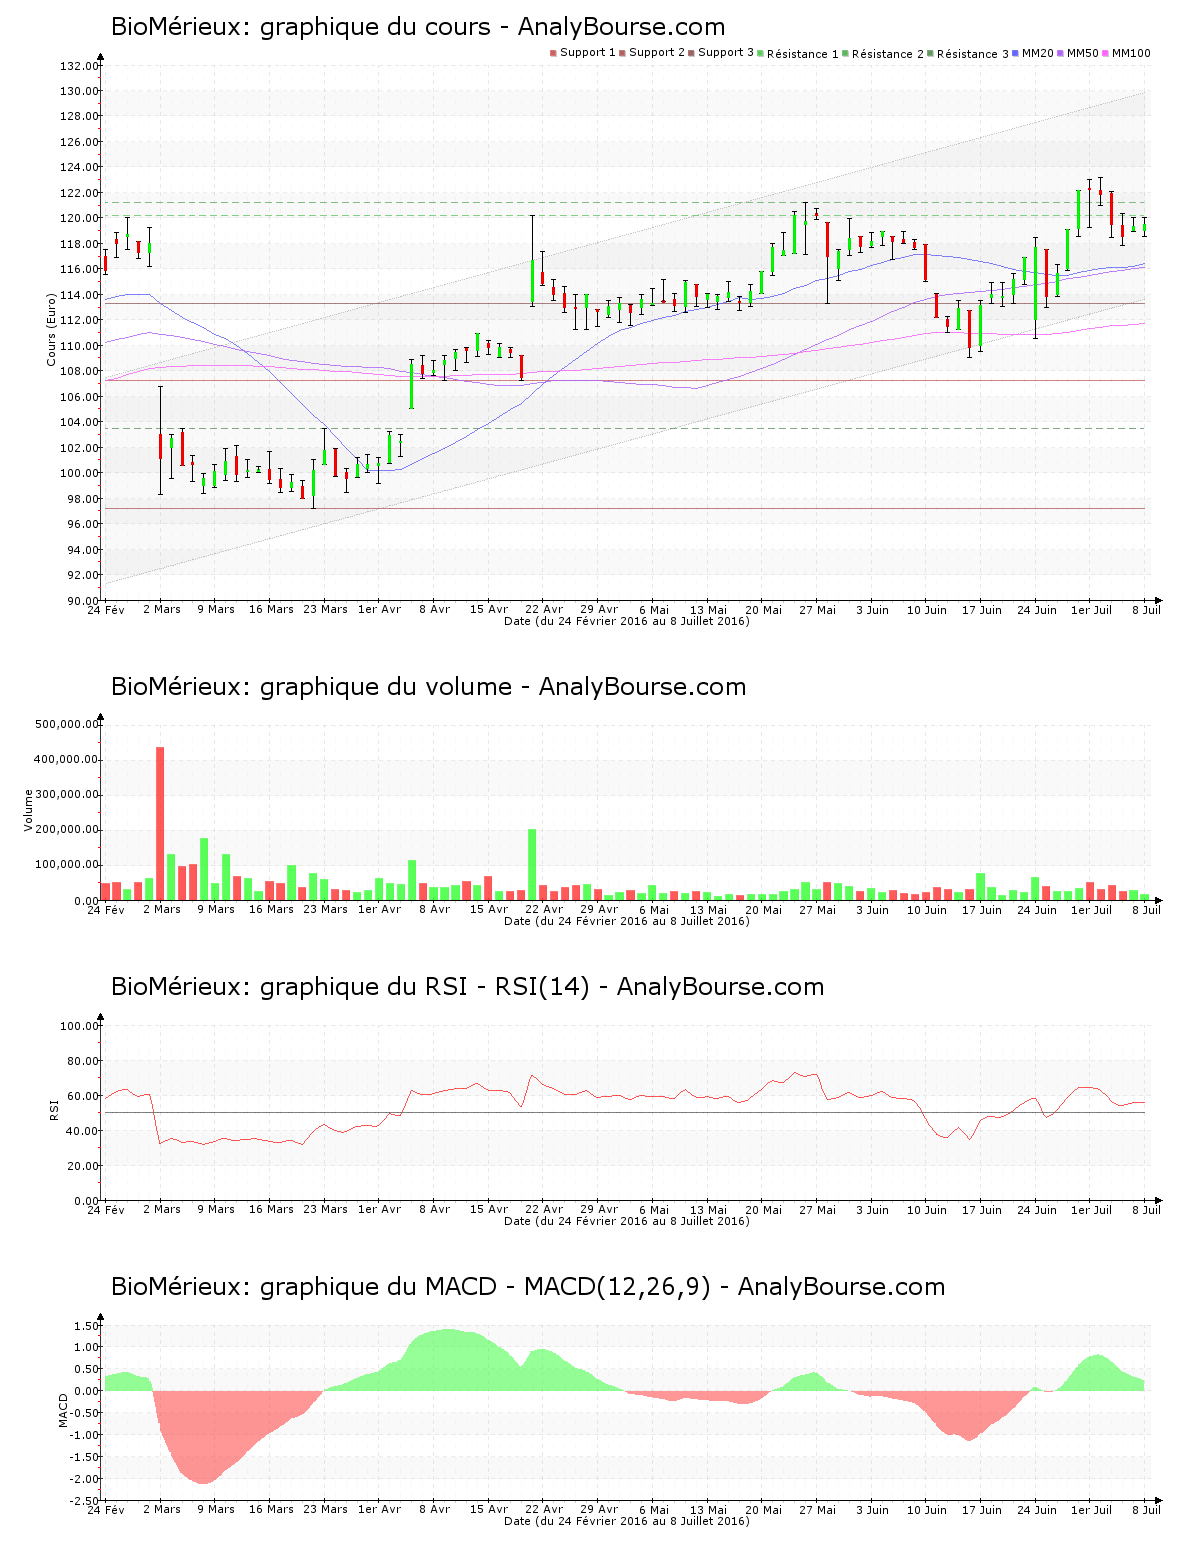Click the 100.00 value on RSI axis

[79, 1026]
